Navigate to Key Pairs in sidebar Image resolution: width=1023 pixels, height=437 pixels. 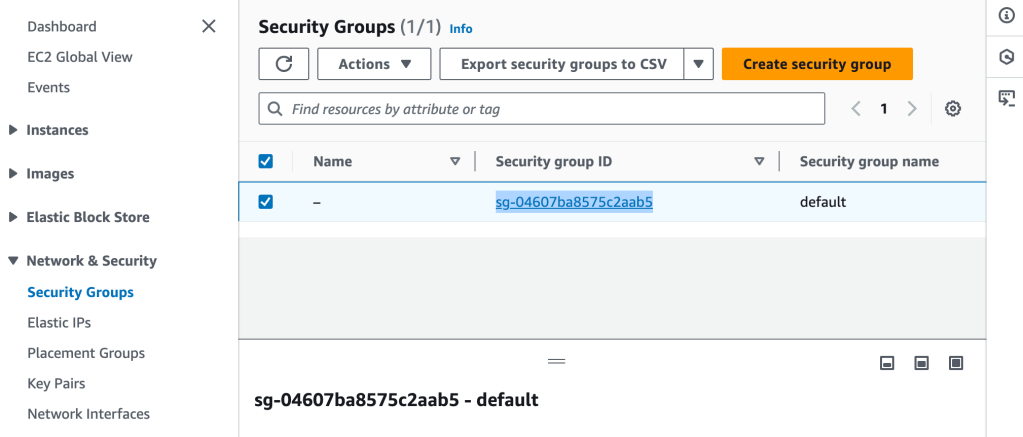[56, 384]
